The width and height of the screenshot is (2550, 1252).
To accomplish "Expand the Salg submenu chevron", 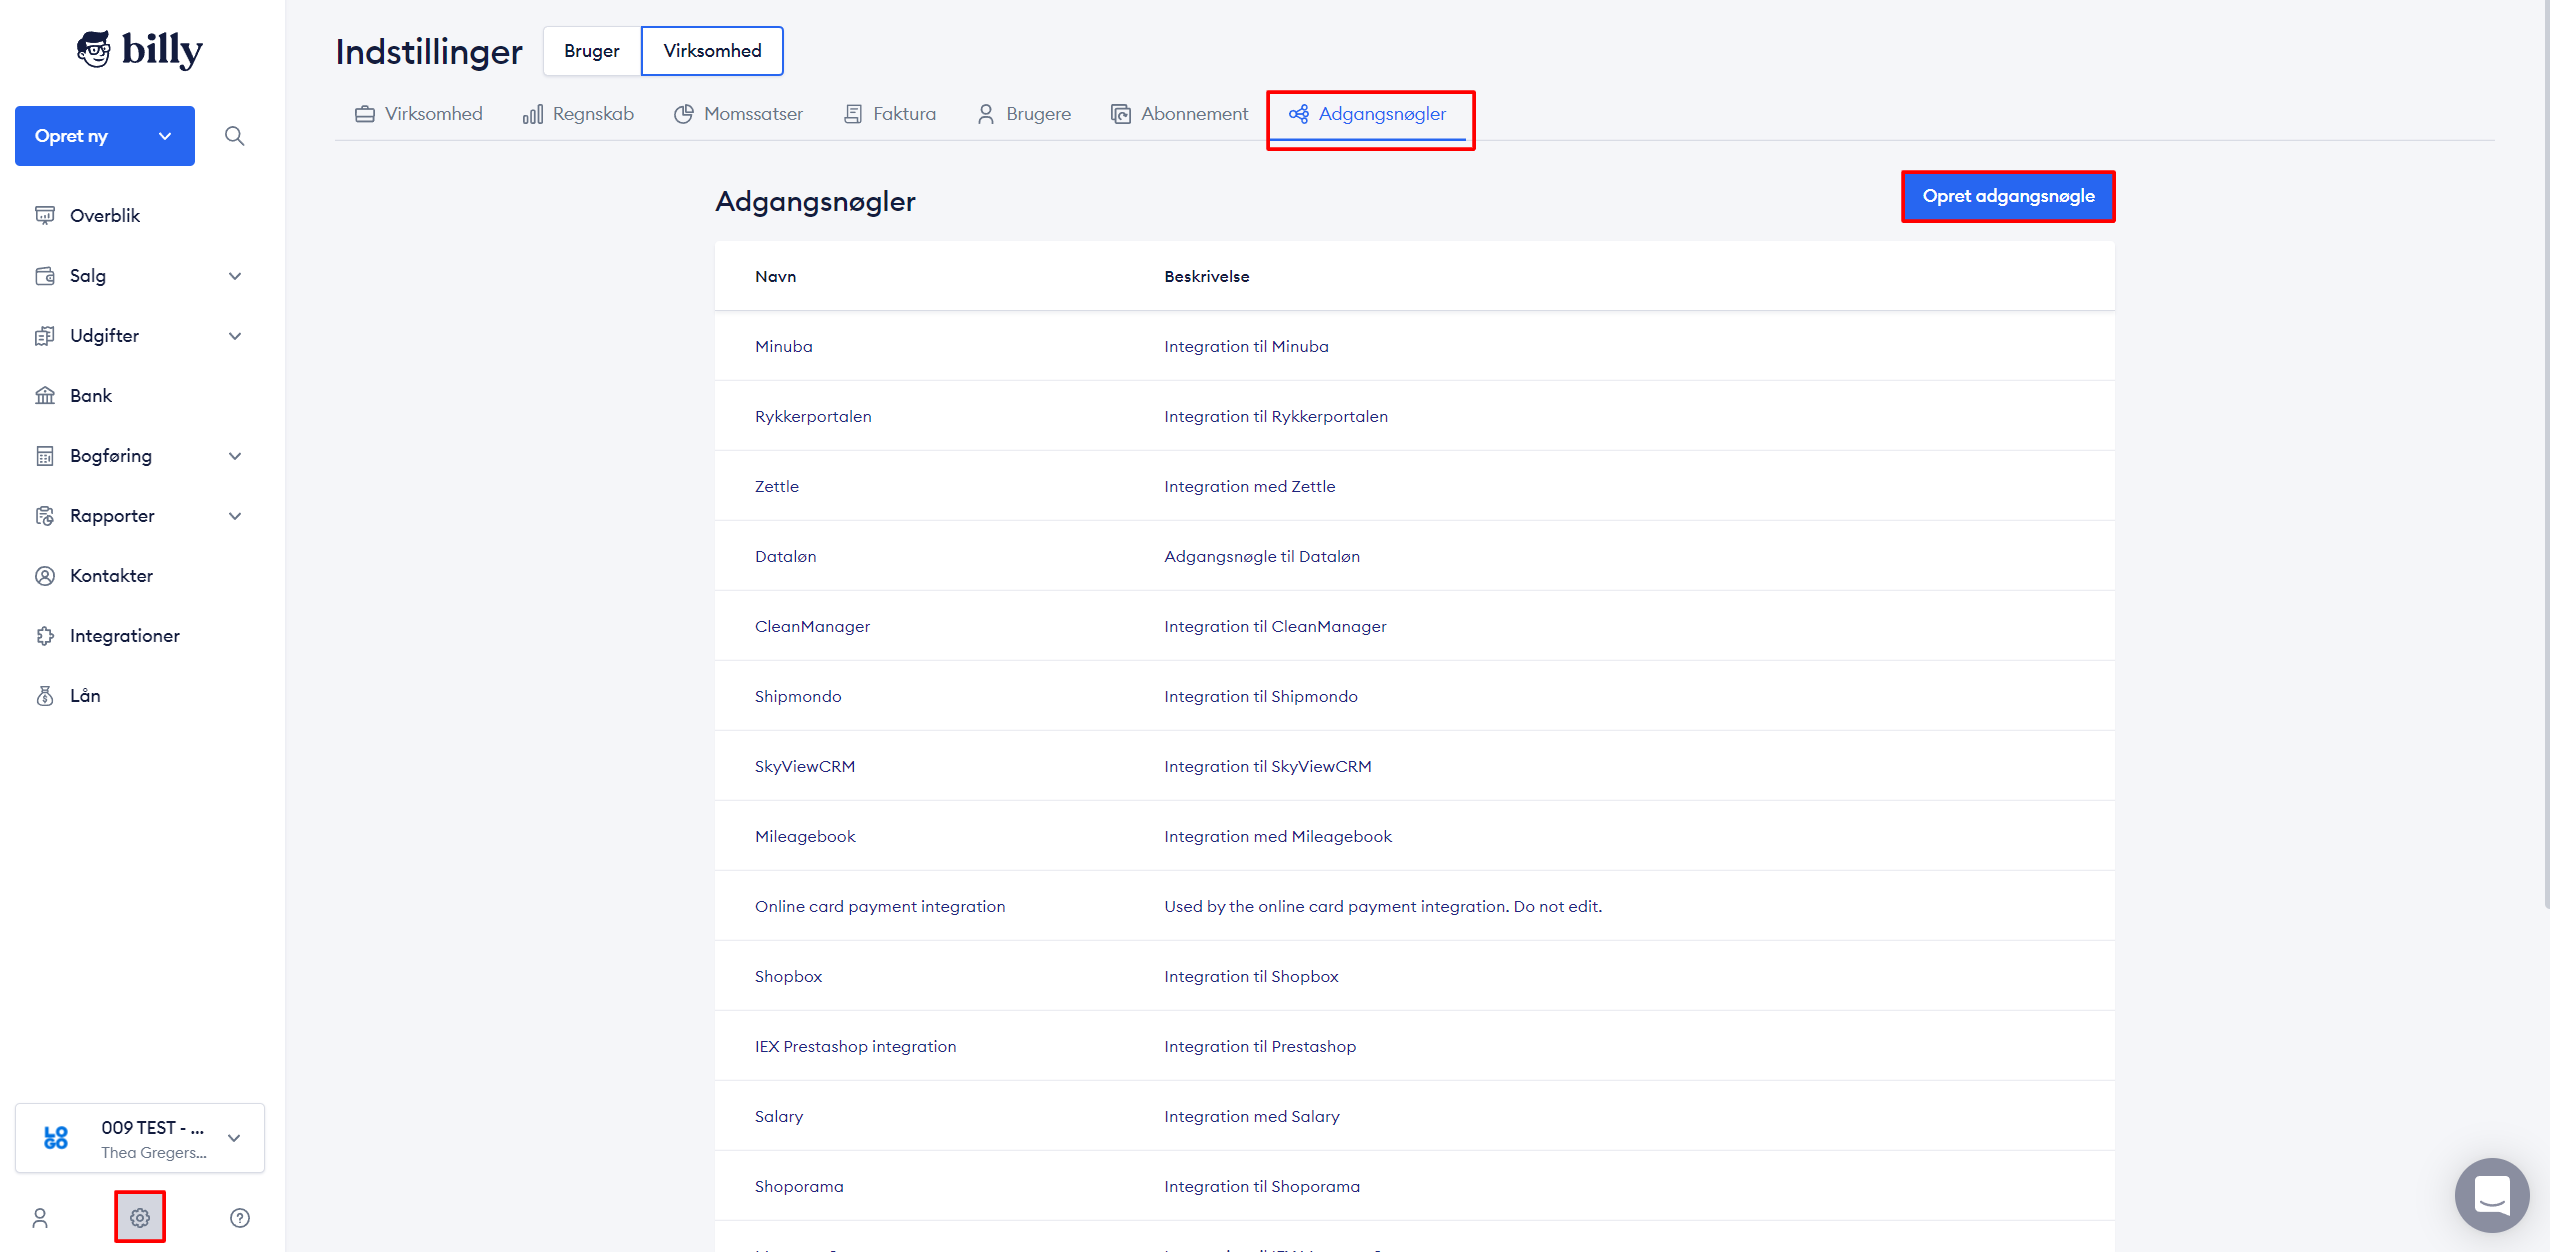I will pyautogui.click(x=235, y=276).
